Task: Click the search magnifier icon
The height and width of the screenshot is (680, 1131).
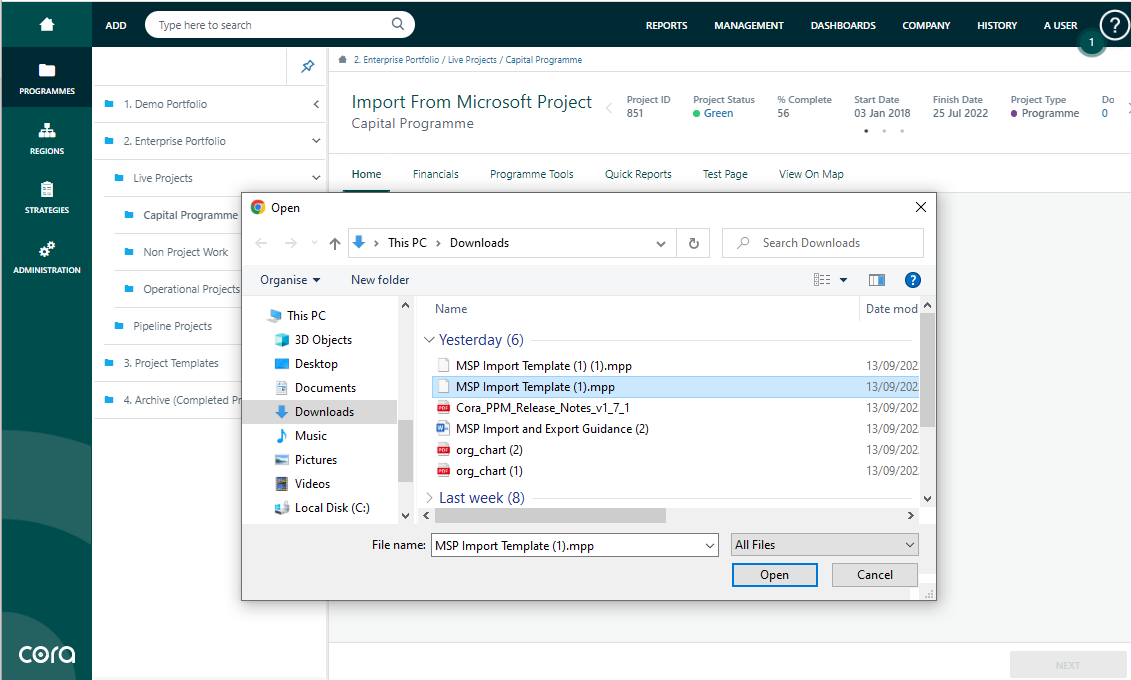Action: point(397,24)
